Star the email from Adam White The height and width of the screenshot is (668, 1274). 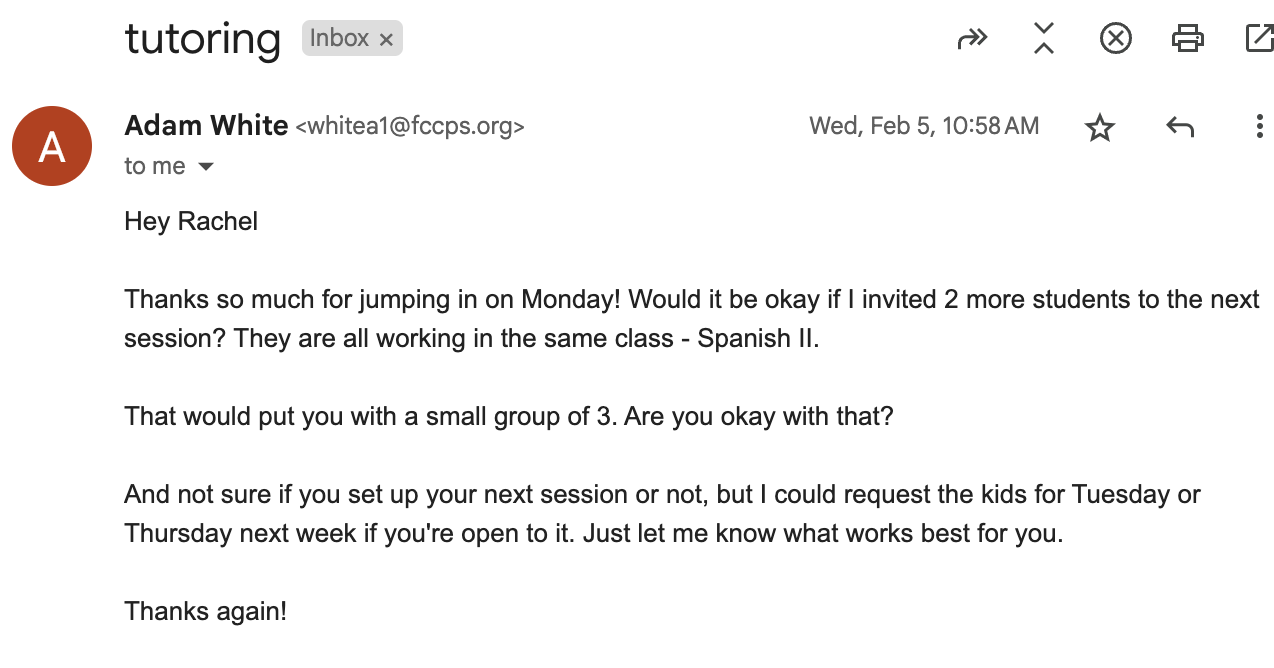(x=1100, y=127)
